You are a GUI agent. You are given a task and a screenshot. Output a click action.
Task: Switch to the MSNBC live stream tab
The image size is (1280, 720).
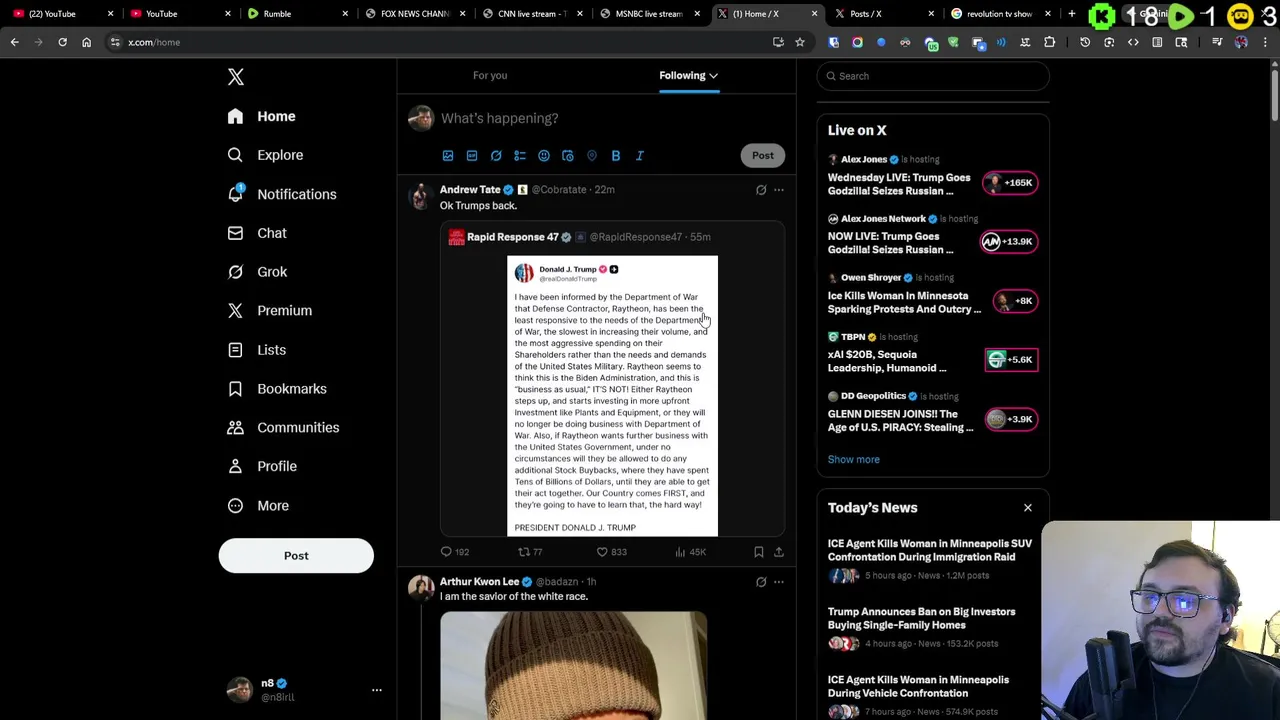click(x=647, y=14)
